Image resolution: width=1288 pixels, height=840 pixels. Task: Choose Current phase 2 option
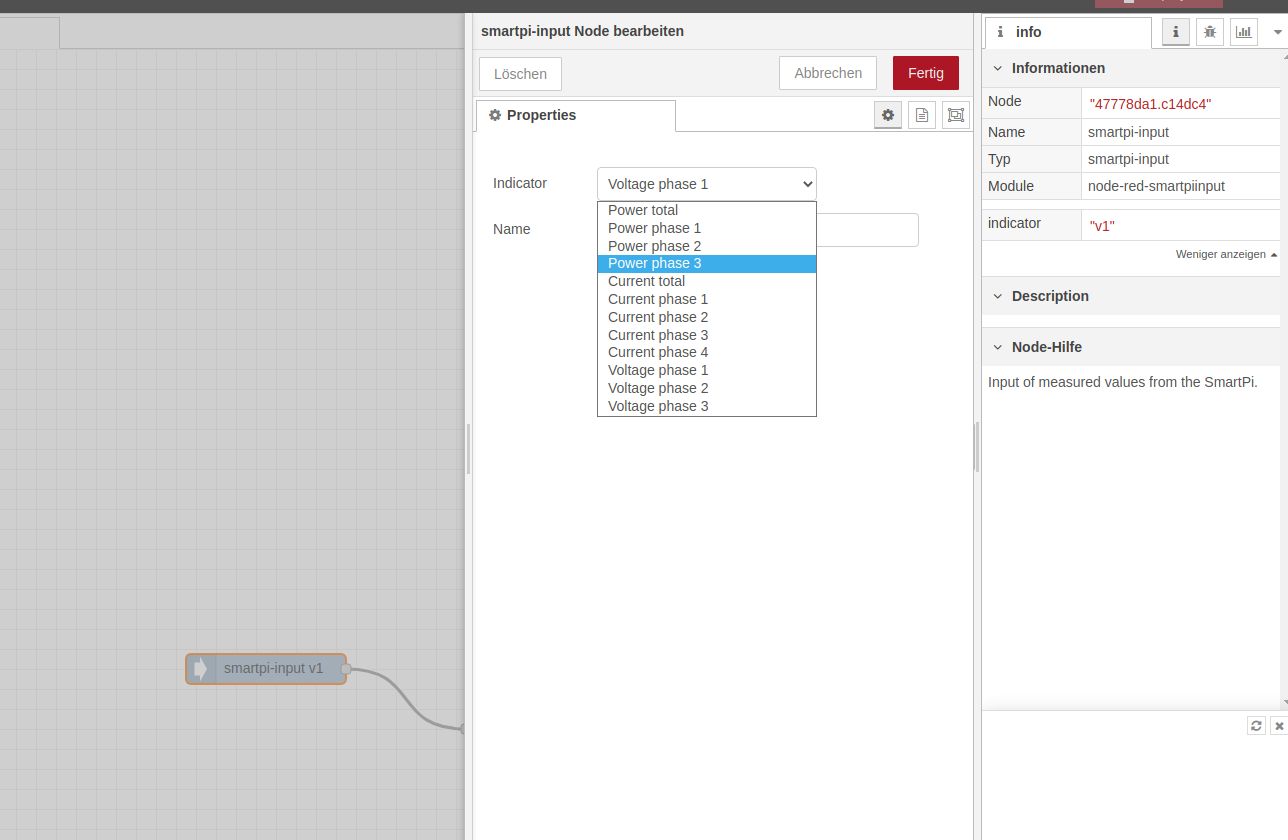707,317
